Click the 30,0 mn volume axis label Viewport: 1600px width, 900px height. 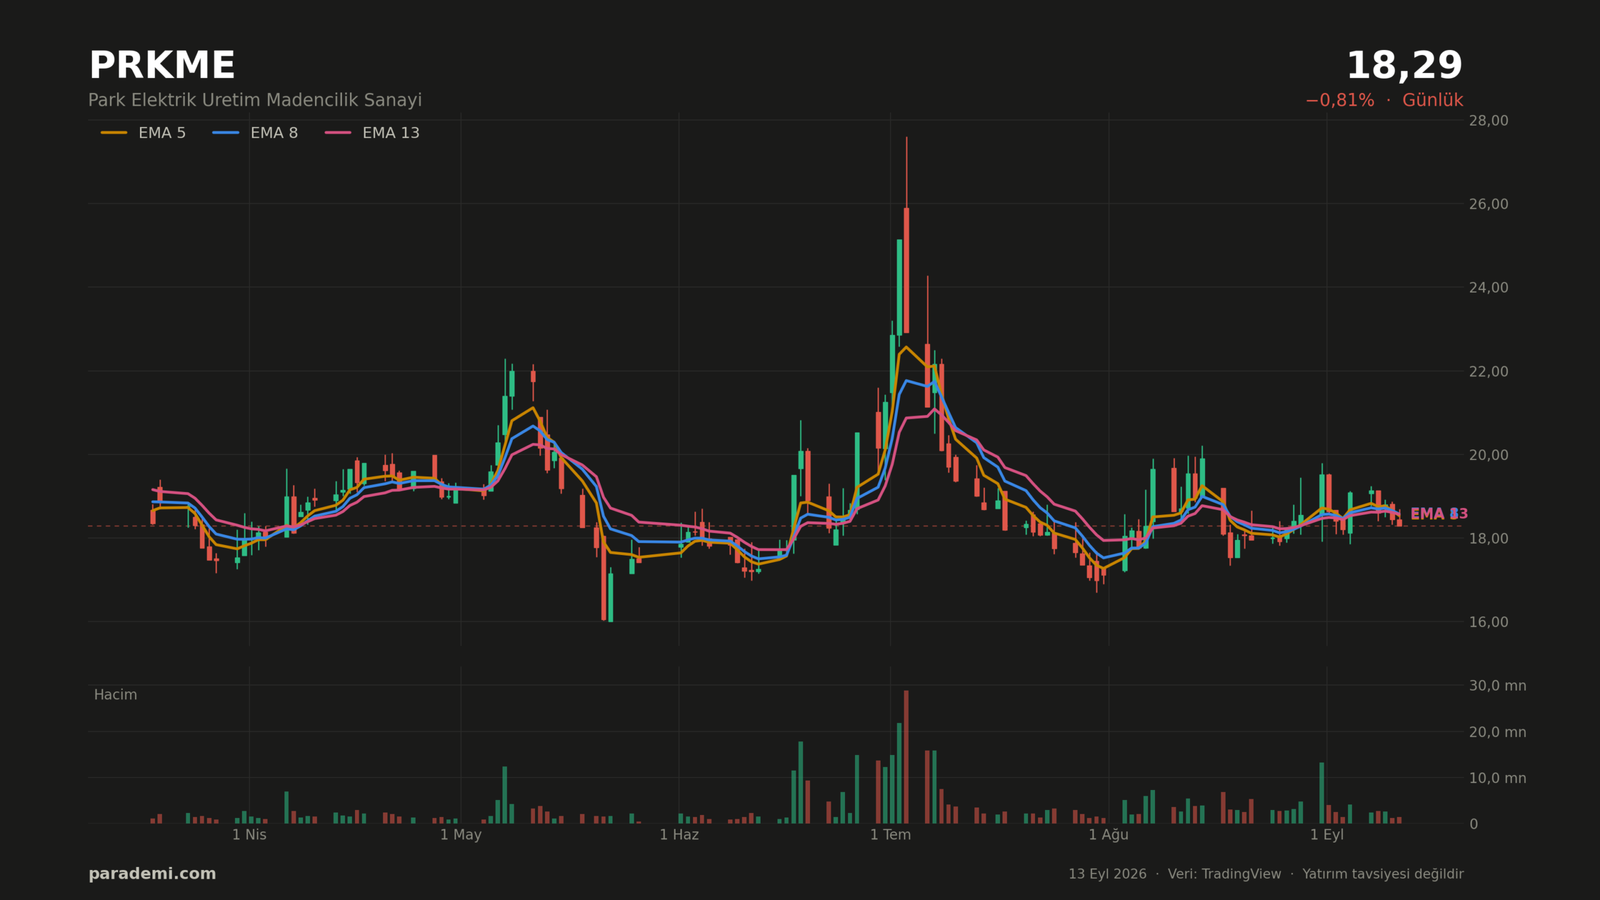(1497, 686)
